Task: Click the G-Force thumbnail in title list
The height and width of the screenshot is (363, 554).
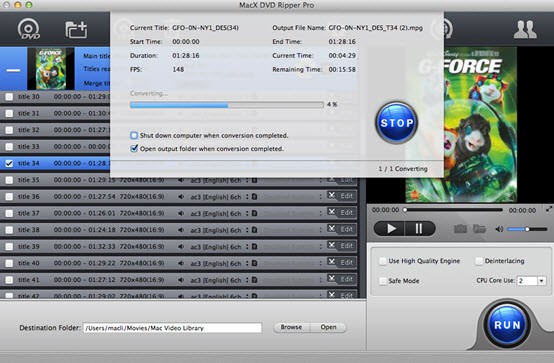Action: (51, 69)
